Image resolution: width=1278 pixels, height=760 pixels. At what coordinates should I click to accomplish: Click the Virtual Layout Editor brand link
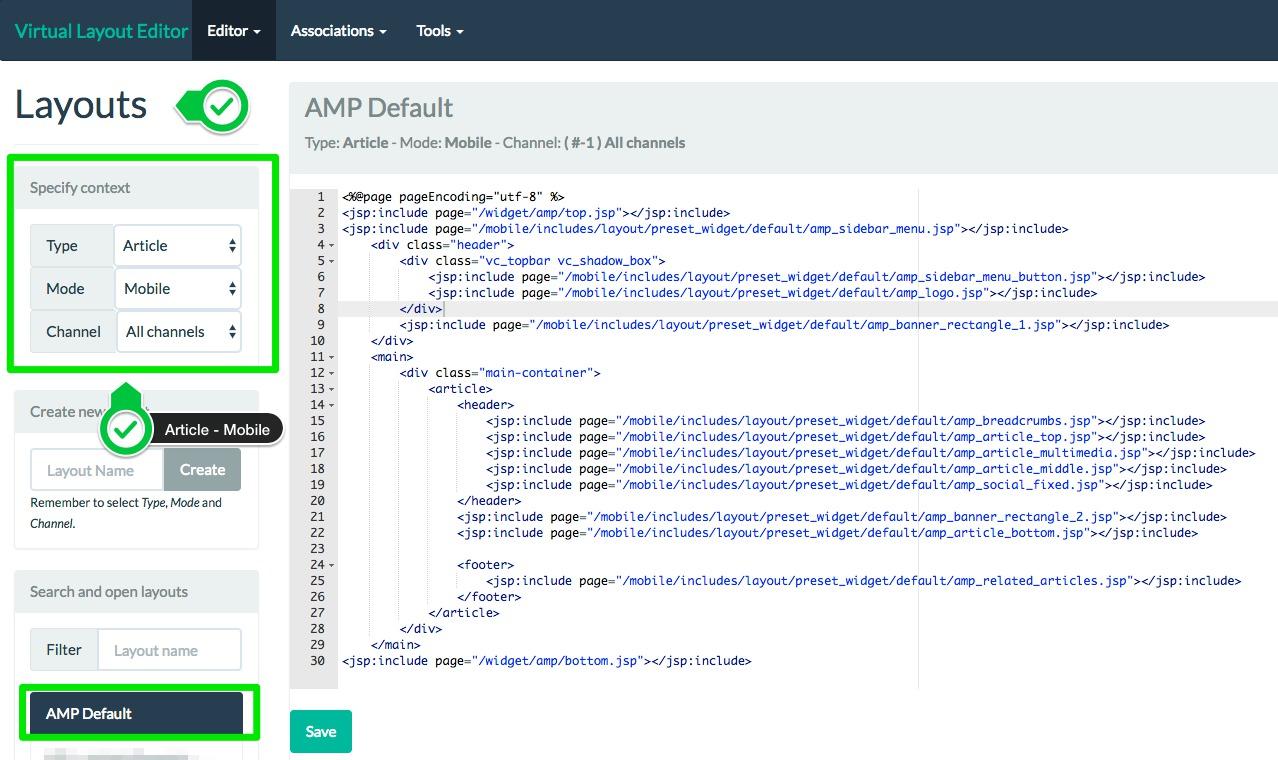(x=101, y=31)
